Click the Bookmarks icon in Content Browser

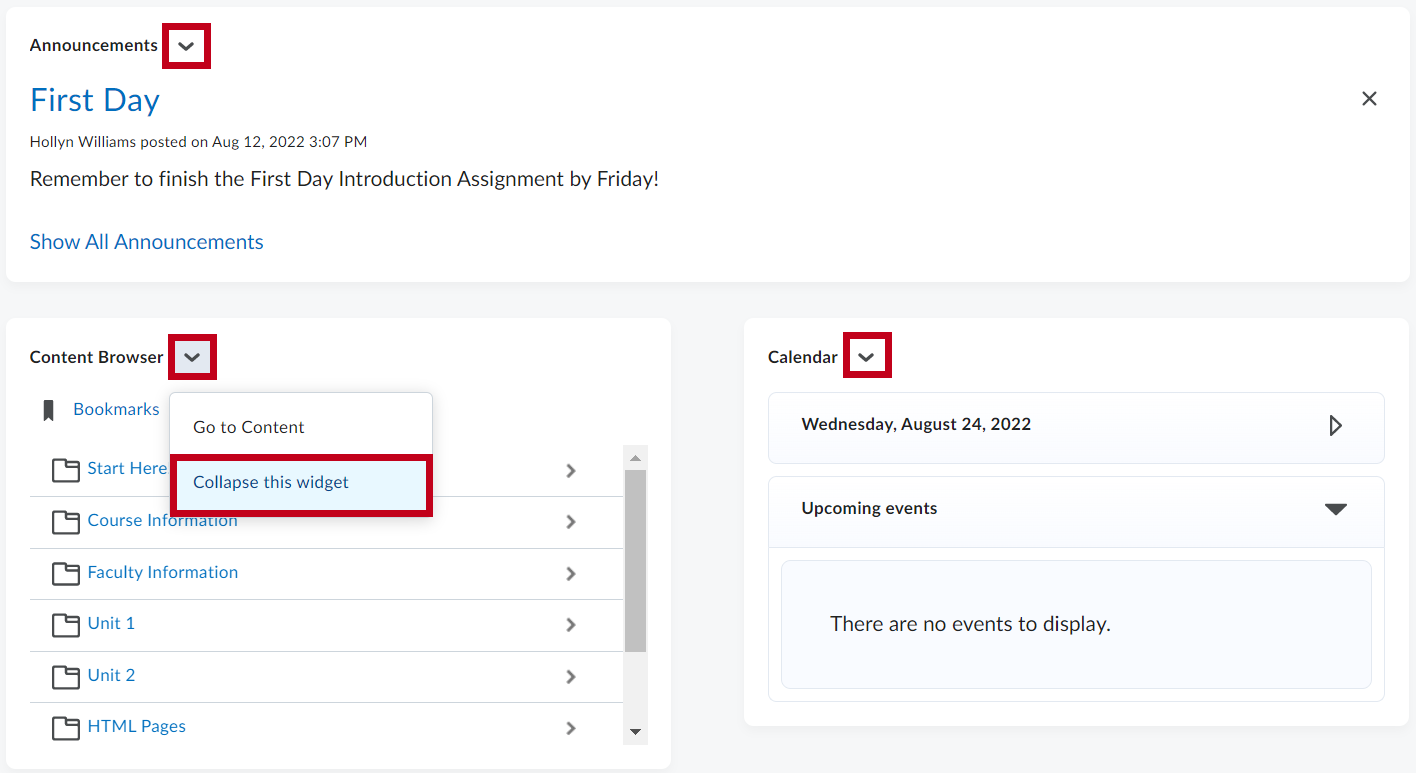coord(49,408)
